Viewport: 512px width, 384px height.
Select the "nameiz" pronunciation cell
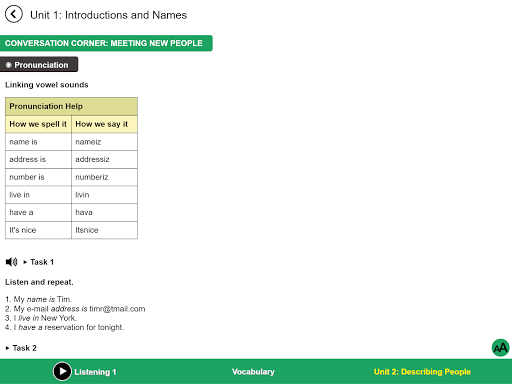point(104,142)
